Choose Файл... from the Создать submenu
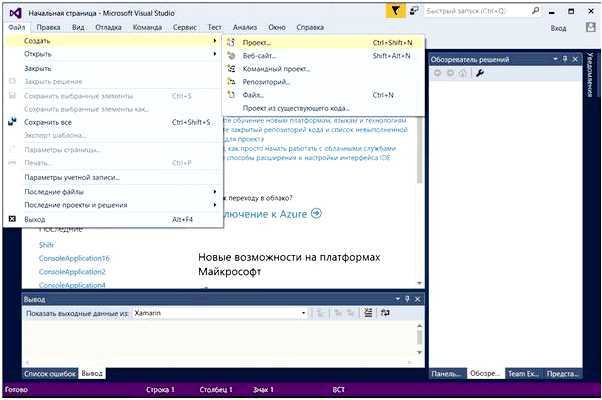The height and width of the screenshot is (400, 602). (x=323, y=95)
